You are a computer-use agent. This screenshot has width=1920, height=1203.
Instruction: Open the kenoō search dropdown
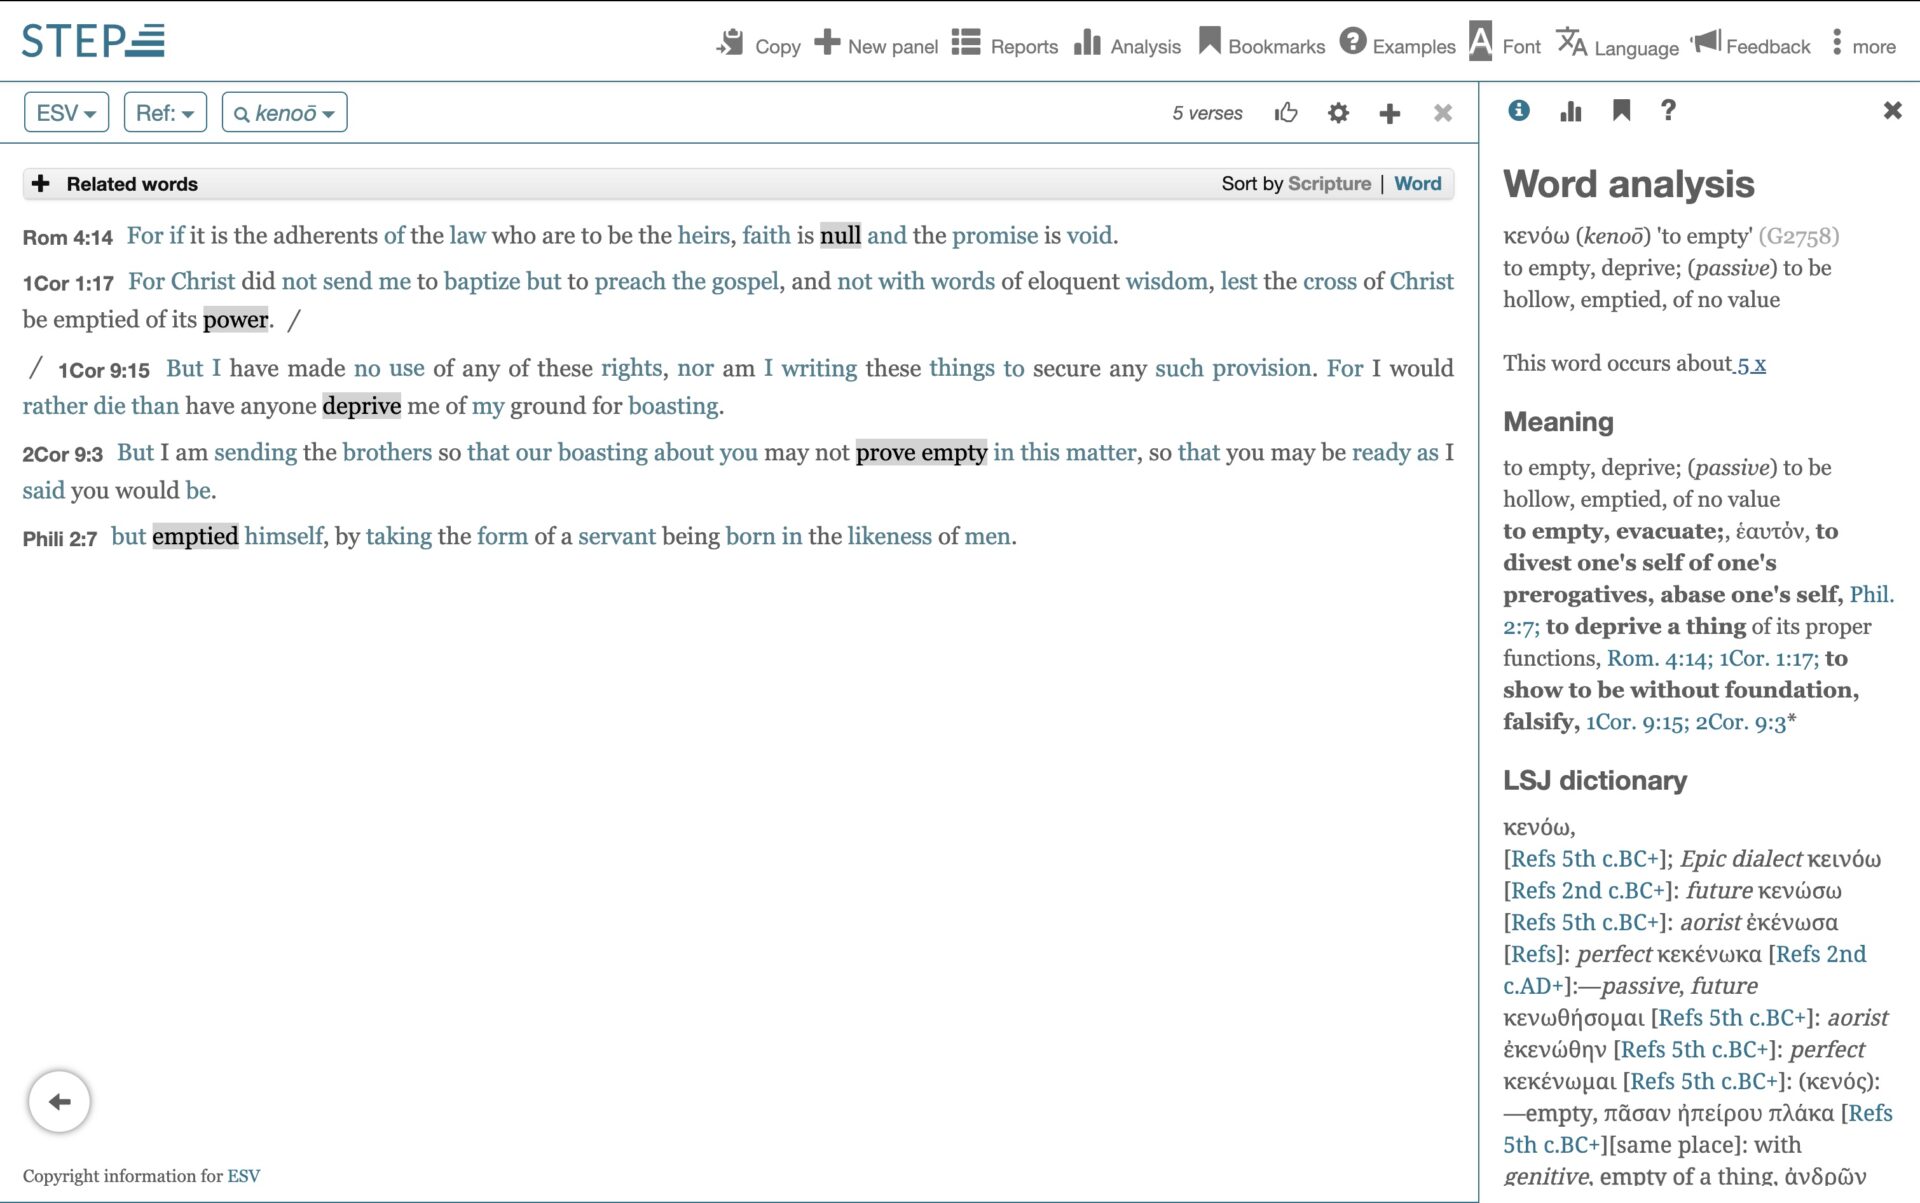pyautogui.click(x=284, y=112)
